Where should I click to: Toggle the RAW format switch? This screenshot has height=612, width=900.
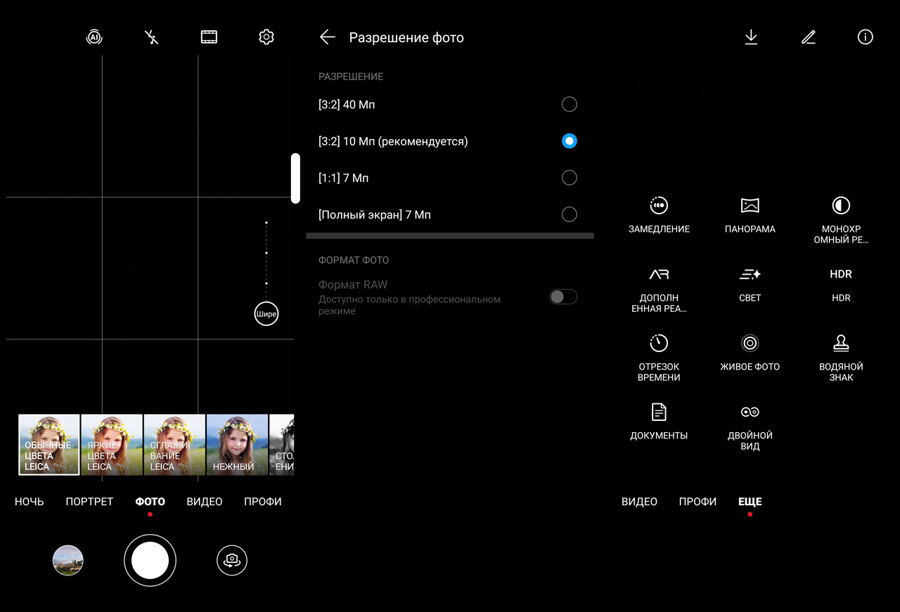pyautogui.click(x=563, y=297)
